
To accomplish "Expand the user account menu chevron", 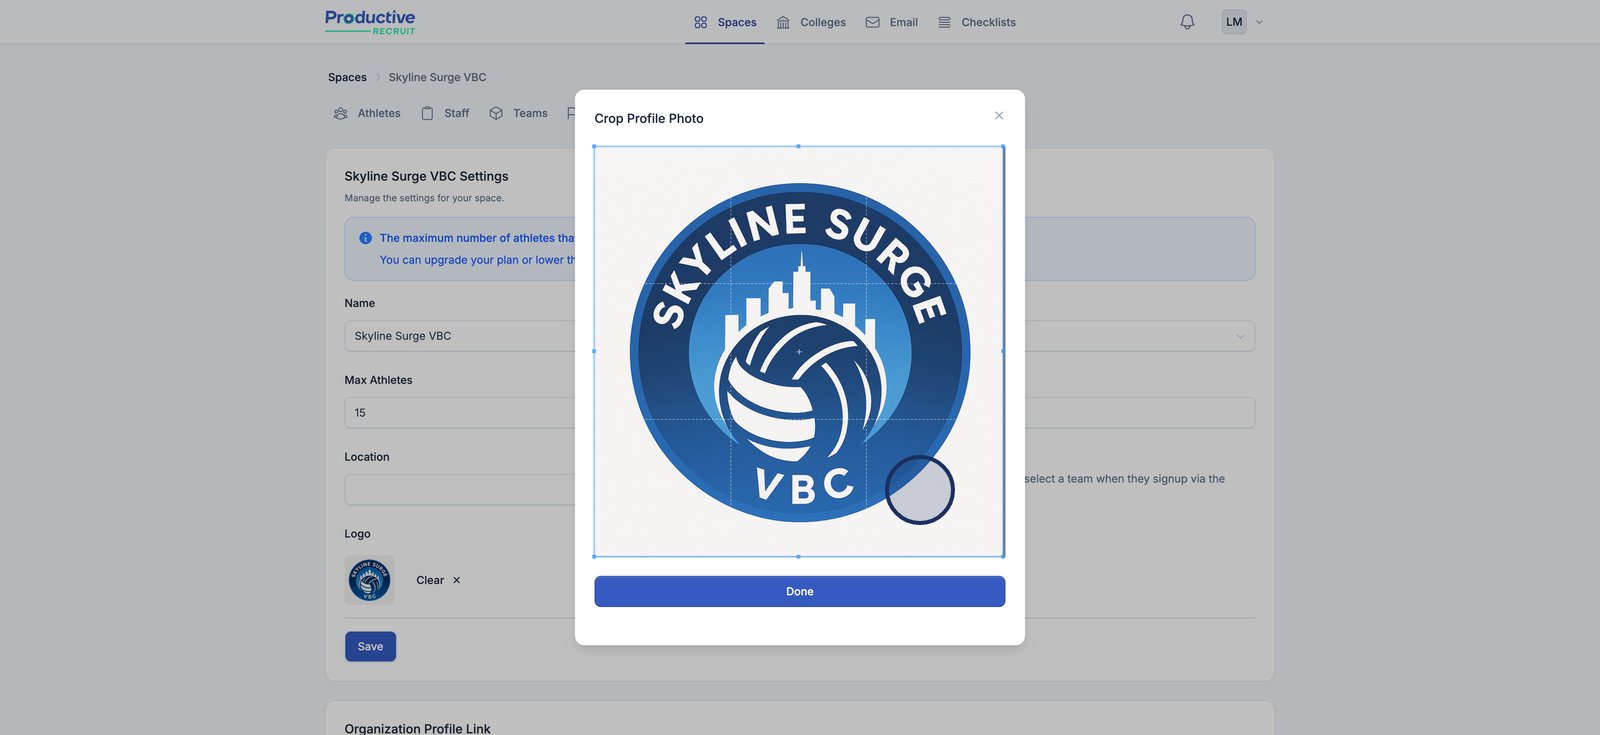I will 1259,22.
